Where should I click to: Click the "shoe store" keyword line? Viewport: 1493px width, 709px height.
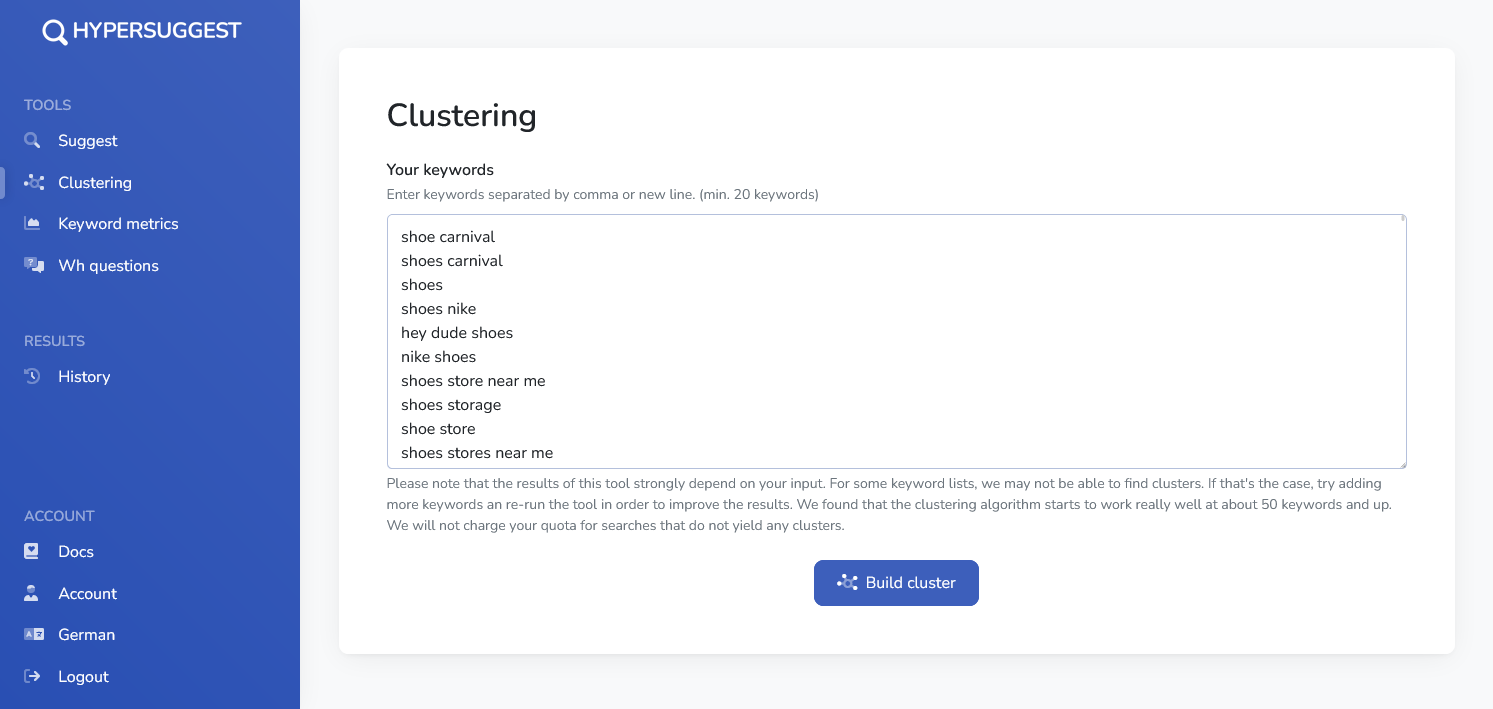coord(438,429)
